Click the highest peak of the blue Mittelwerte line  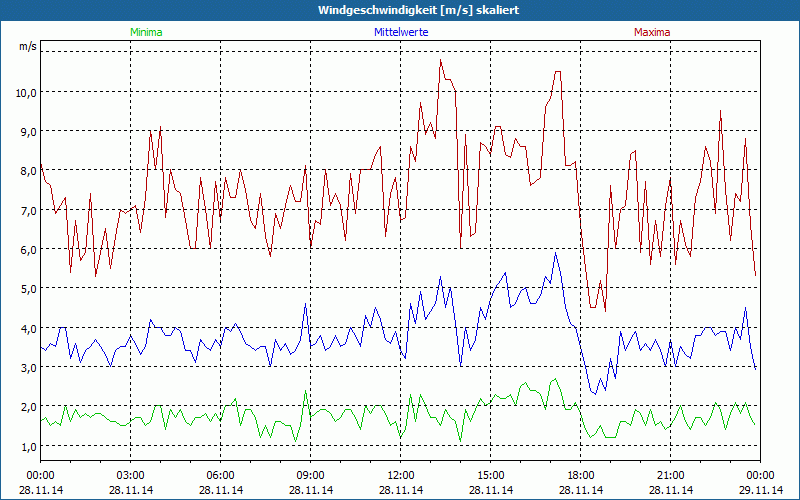point(556,253)
